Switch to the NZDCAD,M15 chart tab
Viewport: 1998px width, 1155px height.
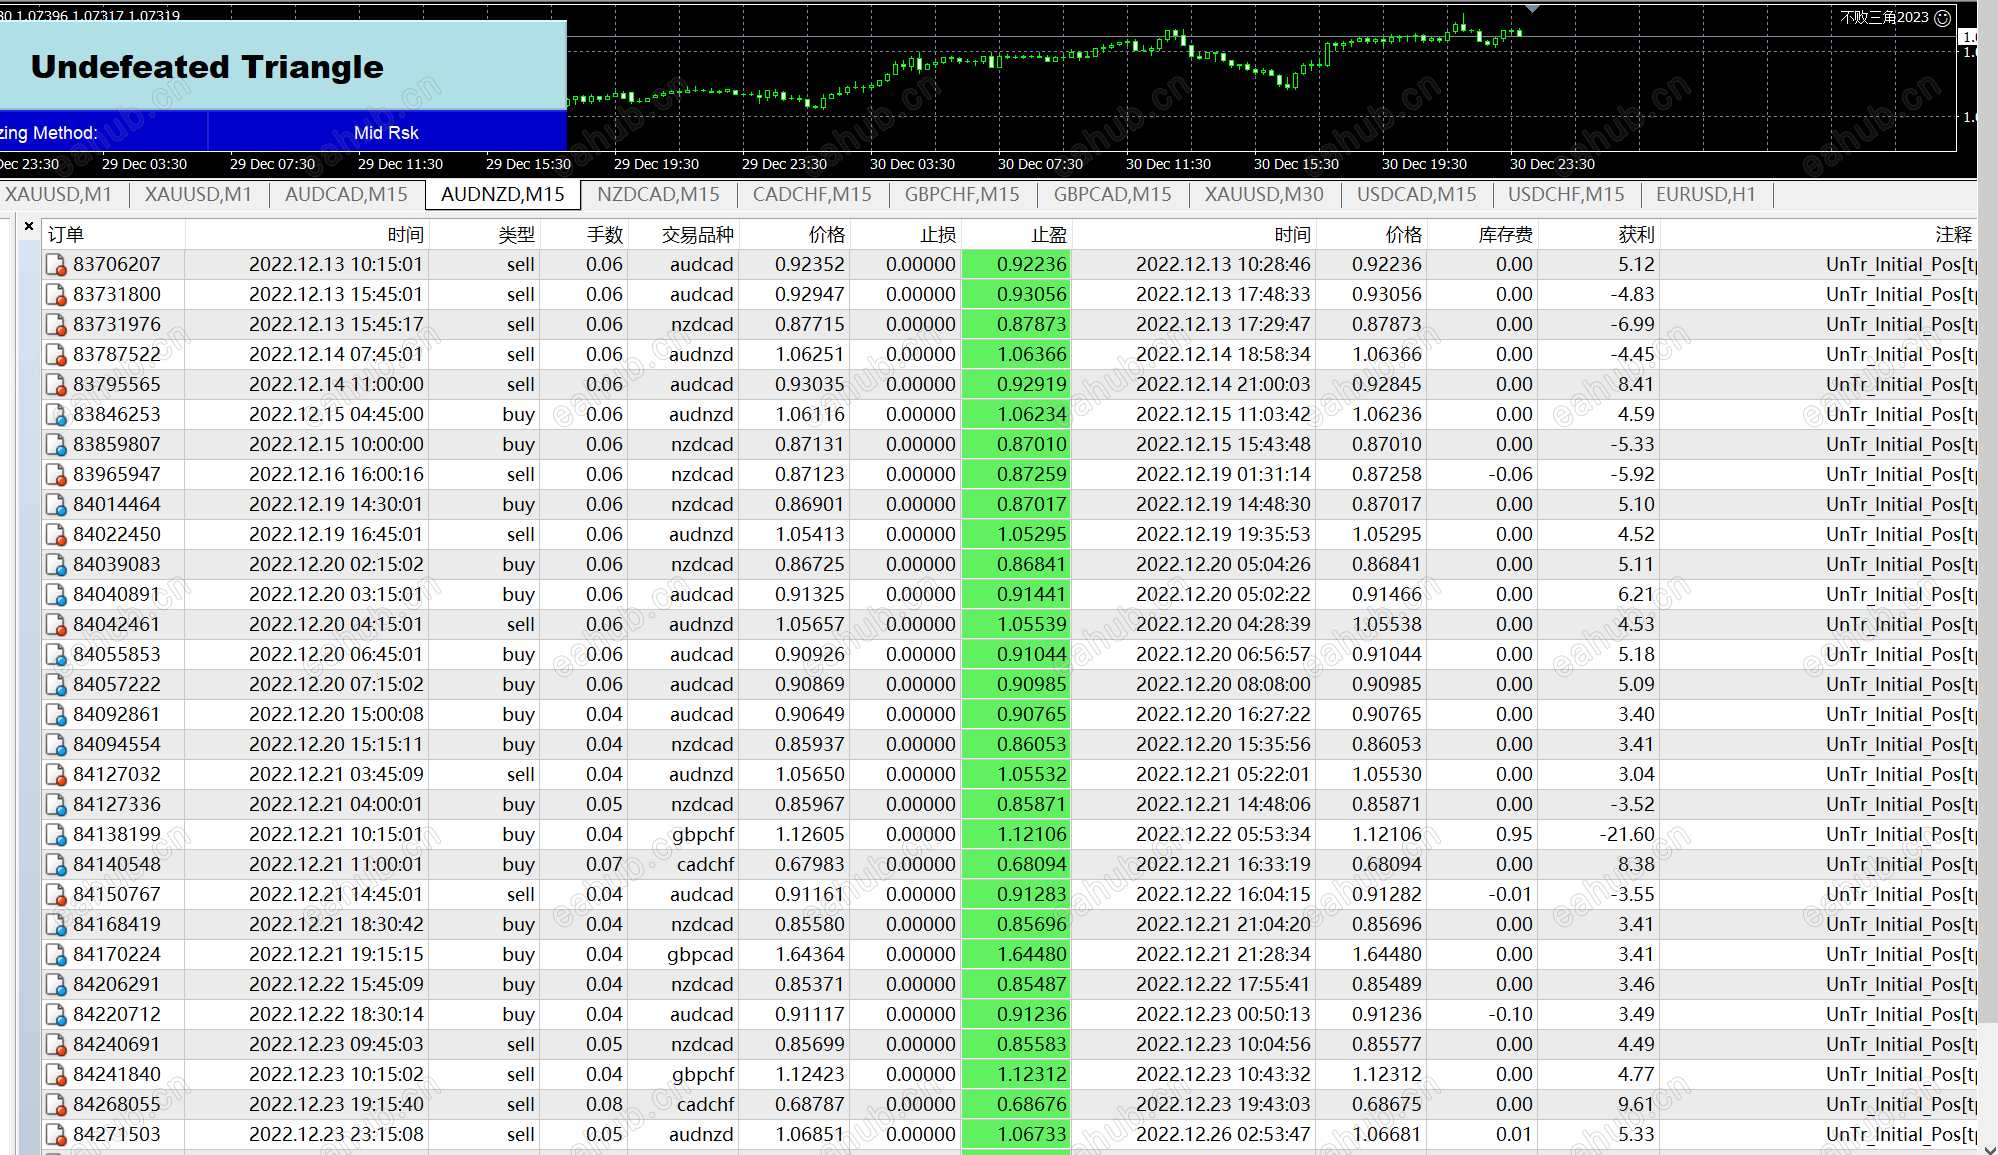(657, 195)
